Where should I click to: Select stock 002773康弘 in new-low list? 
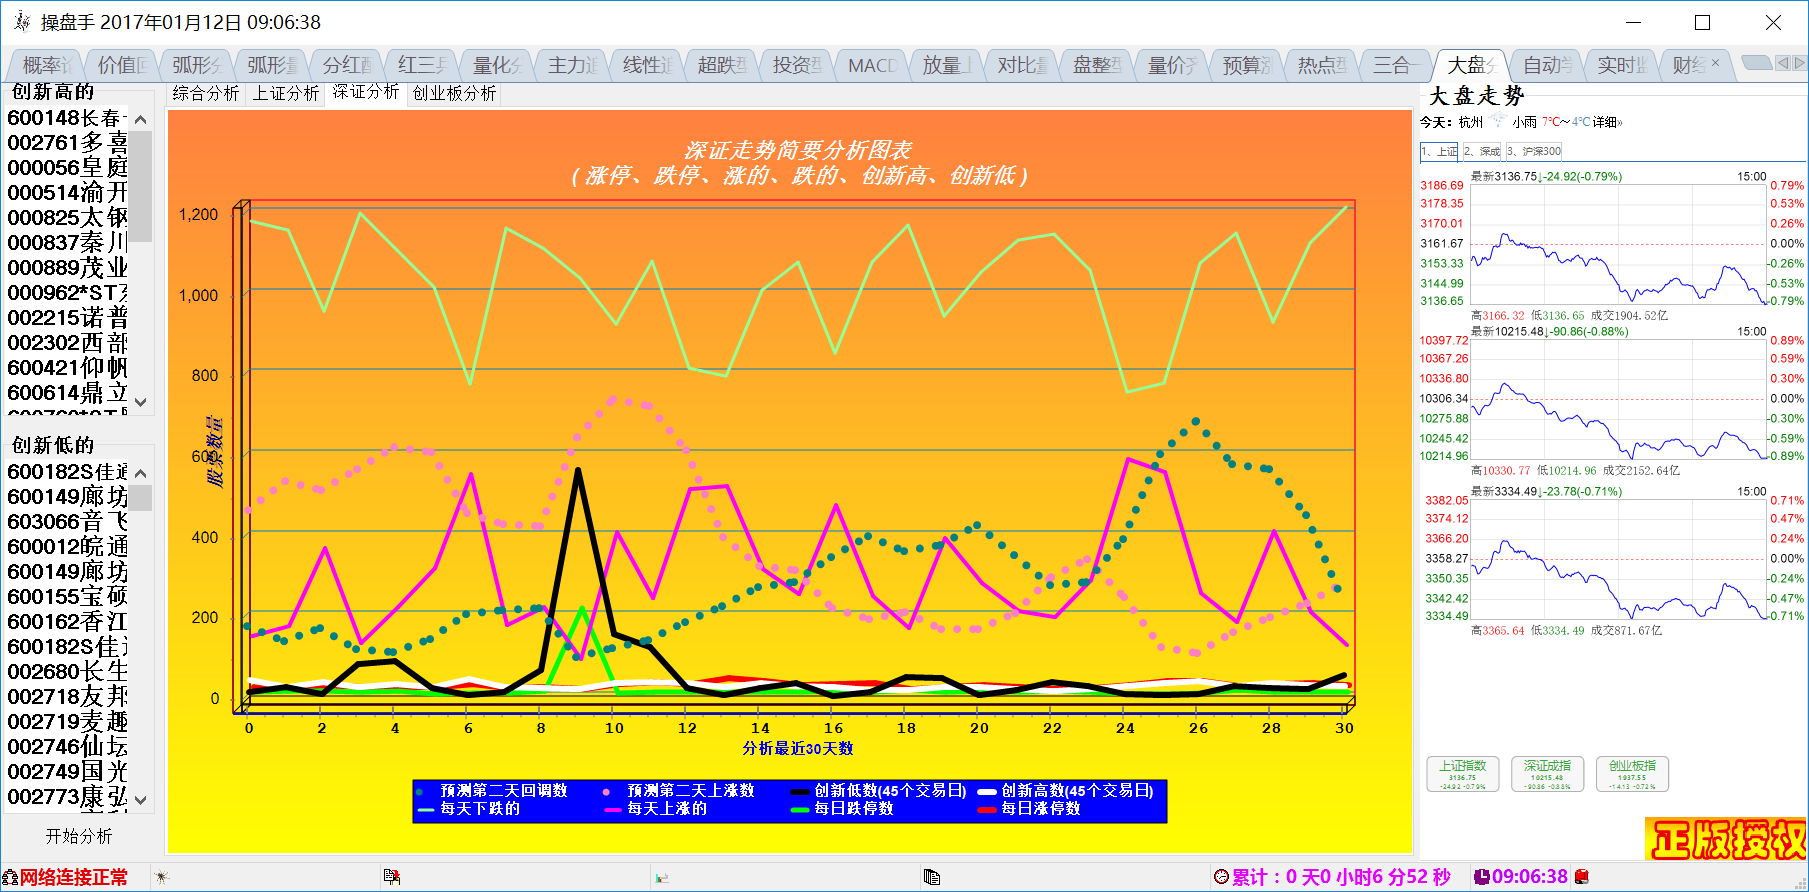point(67,797)
